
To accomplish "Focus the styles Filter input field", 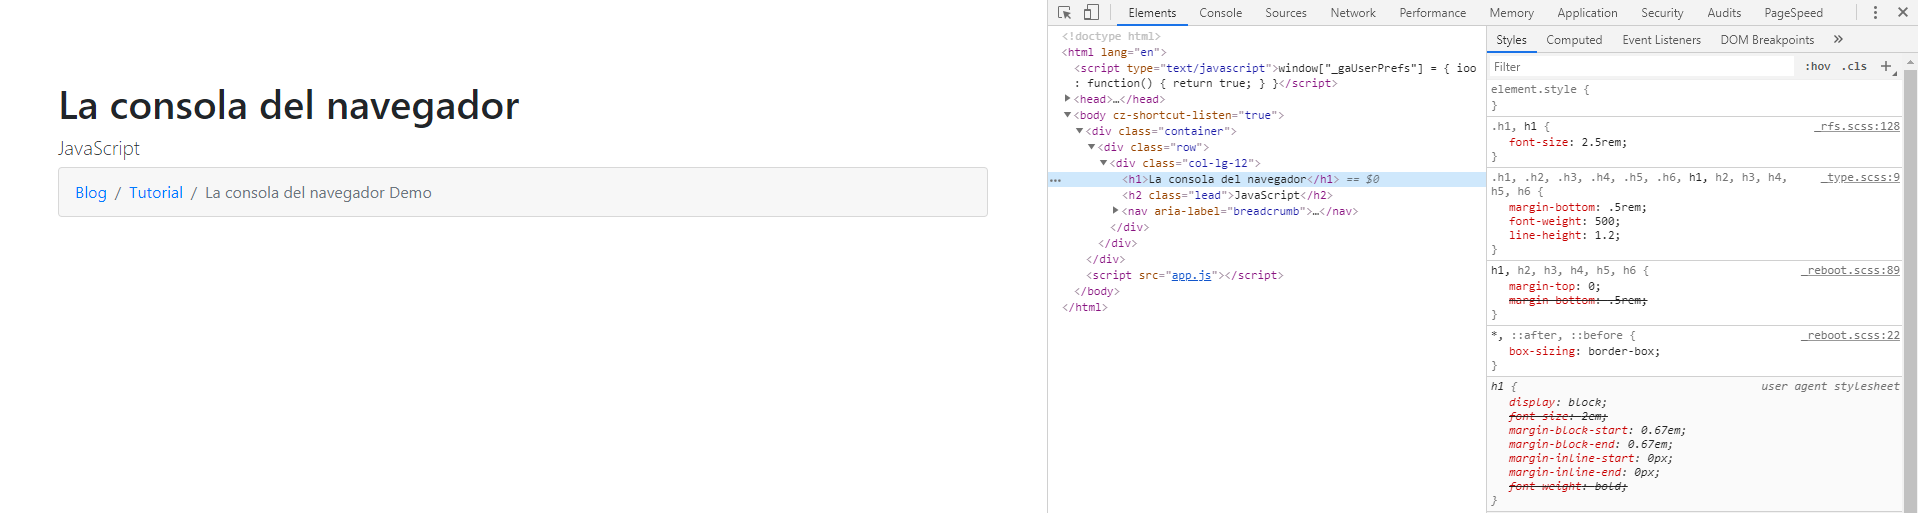I will [1641, 67].
